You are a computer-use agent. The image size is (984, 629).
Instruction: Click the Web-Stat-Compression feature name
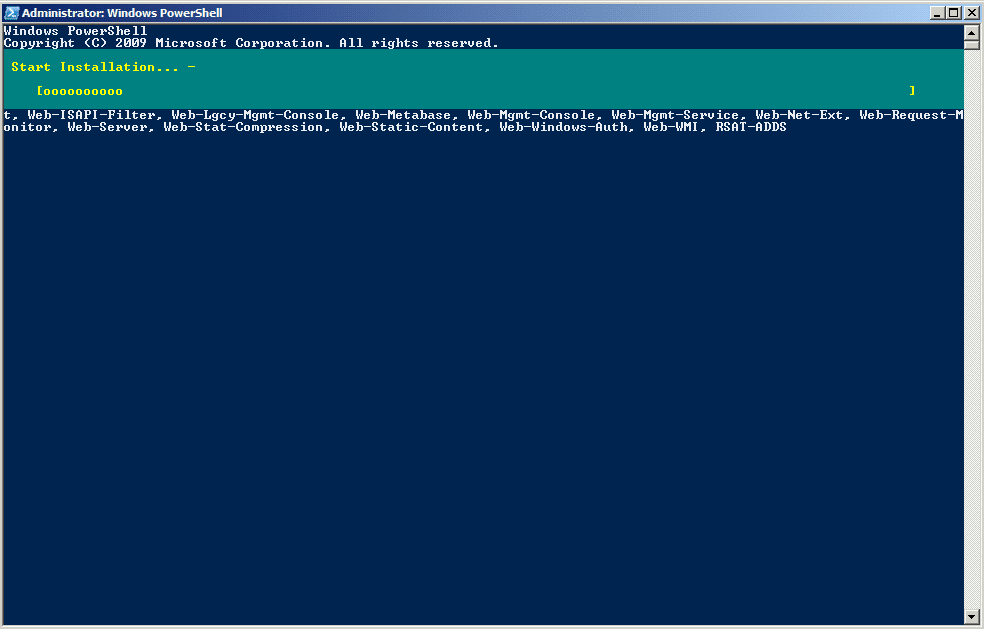point(243,127)
